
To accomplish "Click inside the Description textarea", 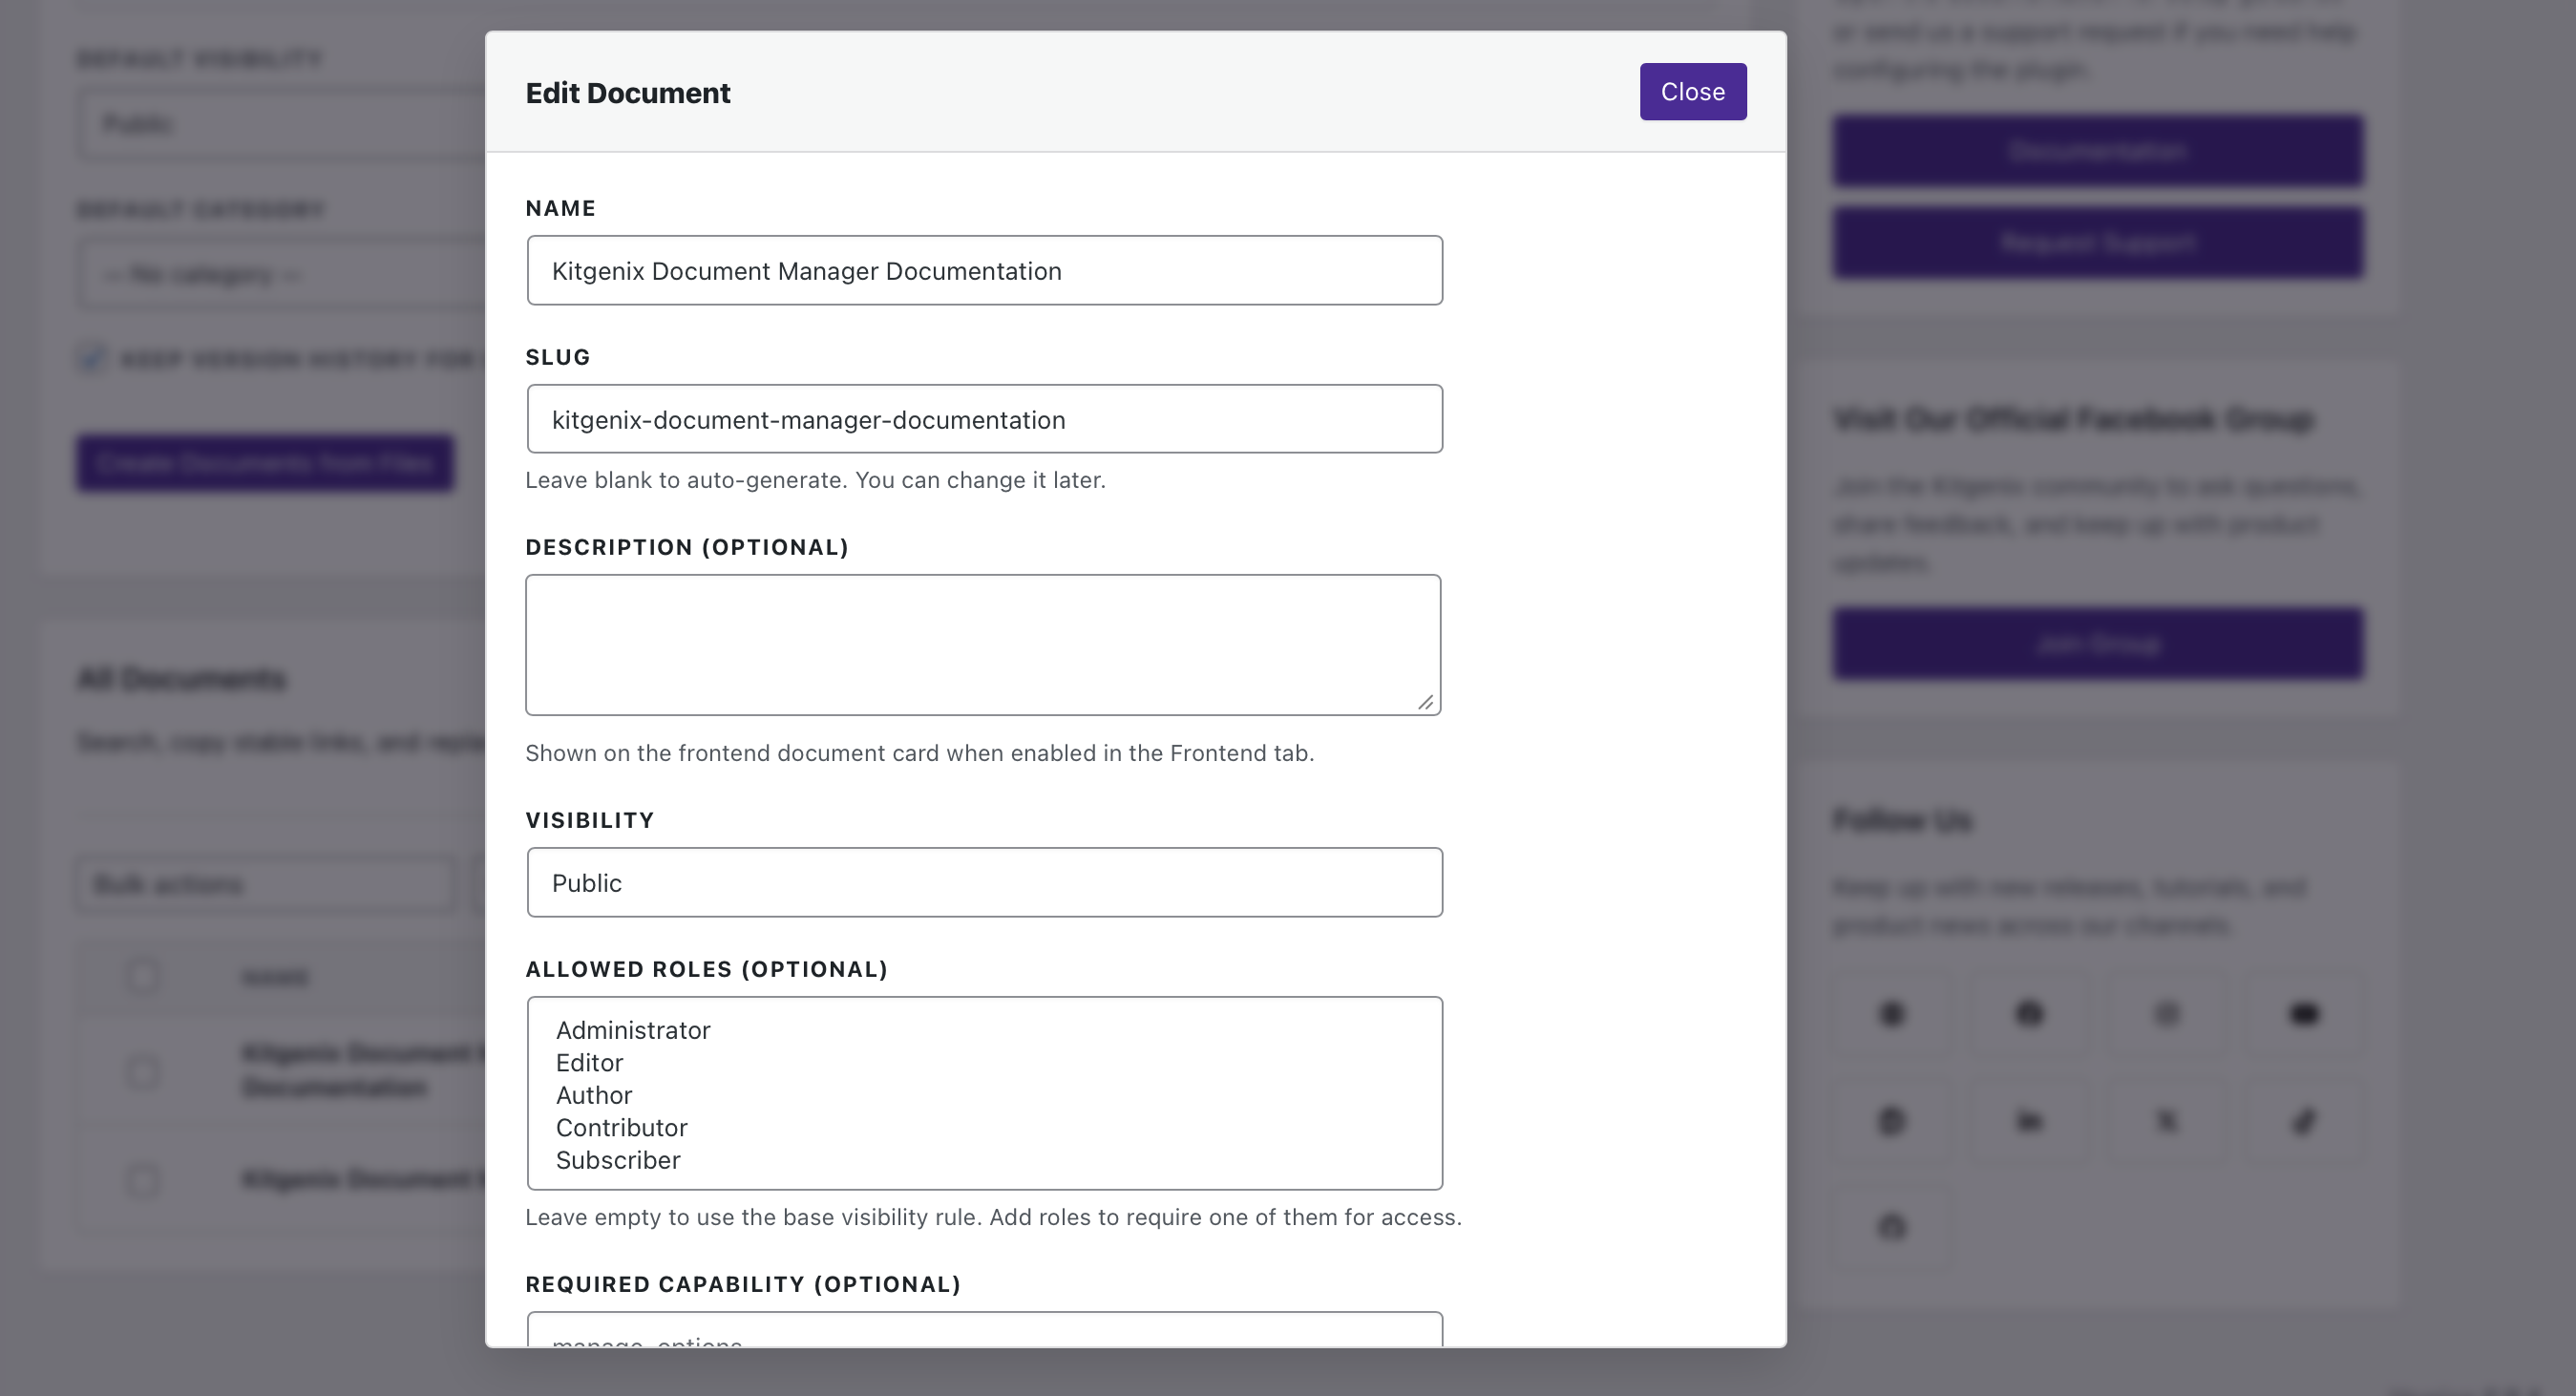I will [983, 645].
